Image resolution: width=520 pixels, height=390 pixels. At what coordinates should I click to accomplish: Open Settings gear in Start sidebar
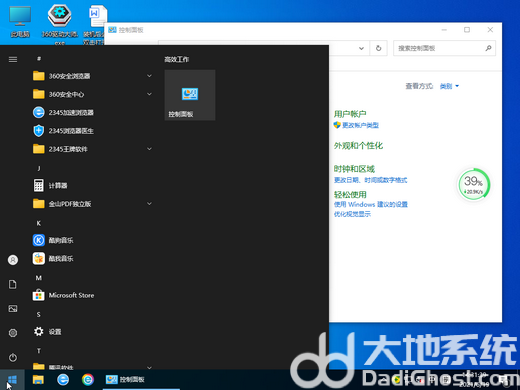click(x=13, y=333)
